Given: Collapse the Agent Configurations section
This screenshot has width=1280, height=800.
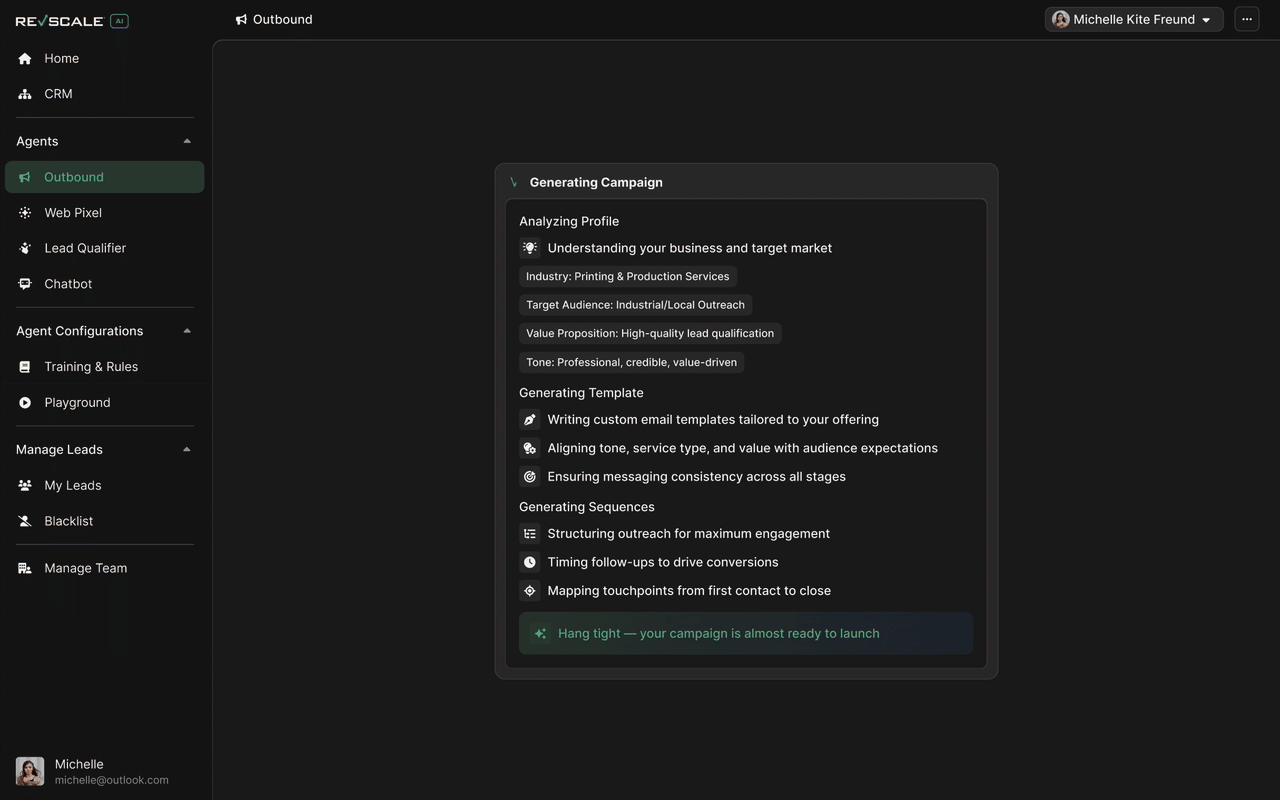Looking at the screenshot, I should [x=186, y=330].
